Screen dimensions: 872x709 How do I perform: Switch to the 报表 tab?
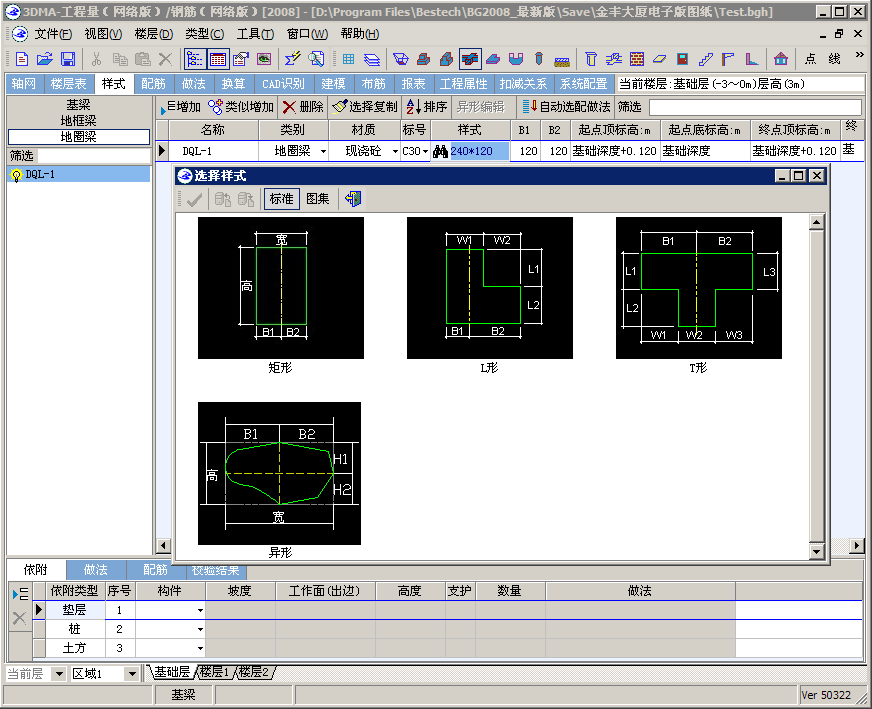[413, 84]
